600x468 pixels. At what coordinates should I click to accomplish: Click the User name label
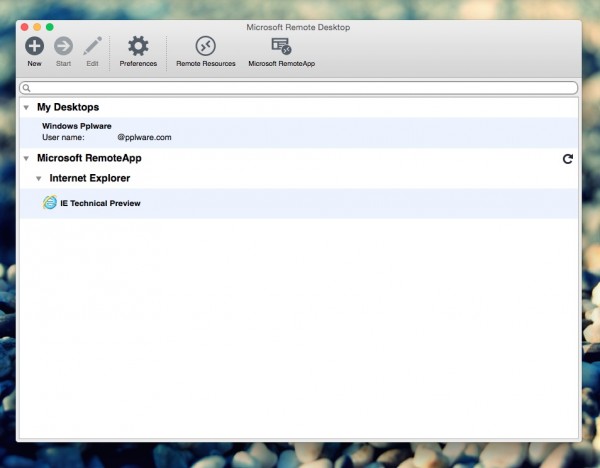point(63,137)
